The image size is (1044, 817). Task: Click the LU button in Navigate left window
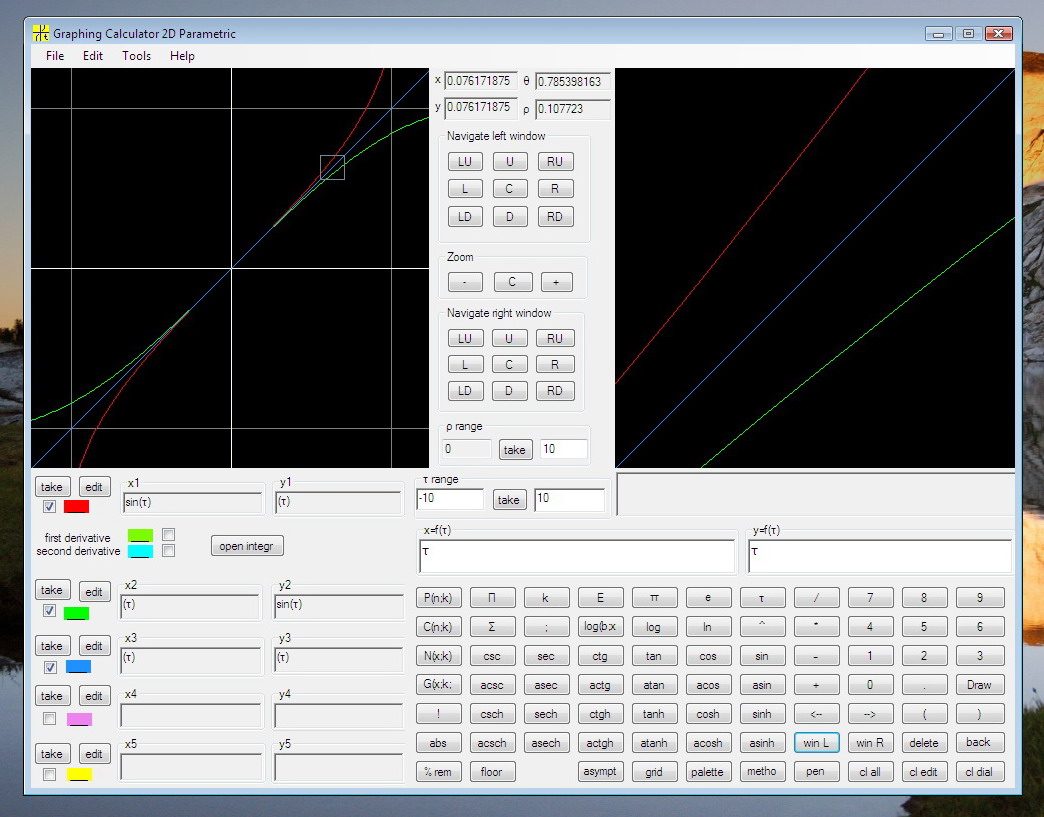(x=465, y=162)
